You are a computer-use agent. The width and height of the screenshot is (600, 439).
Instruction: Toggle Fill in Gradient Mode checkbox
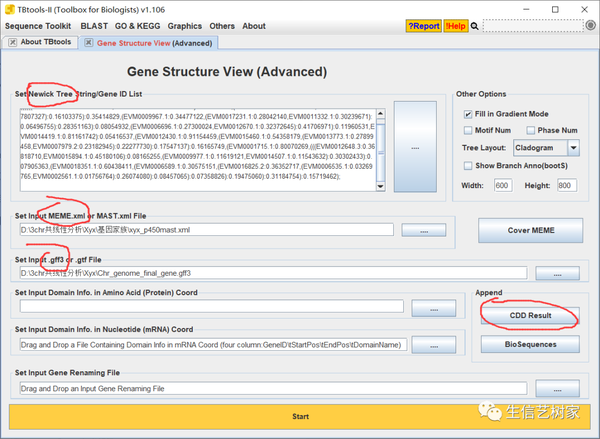coord(468,114)
